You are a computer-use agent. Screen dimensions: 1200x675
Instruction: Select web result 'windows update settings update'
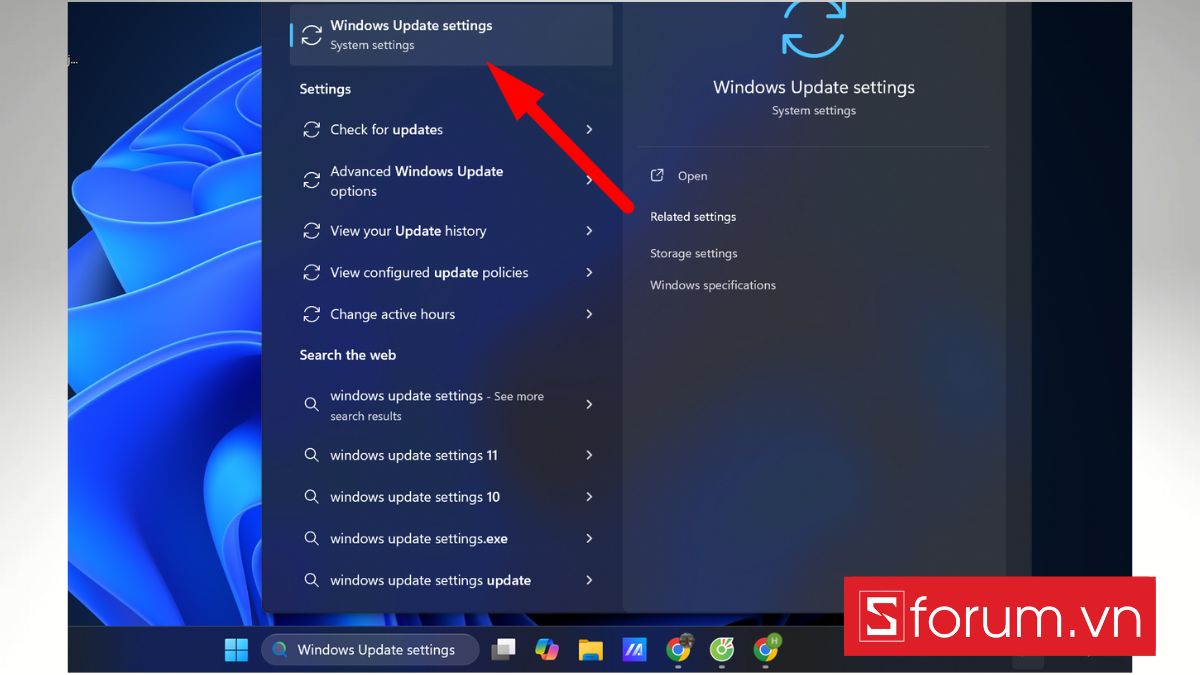(451, 580)
